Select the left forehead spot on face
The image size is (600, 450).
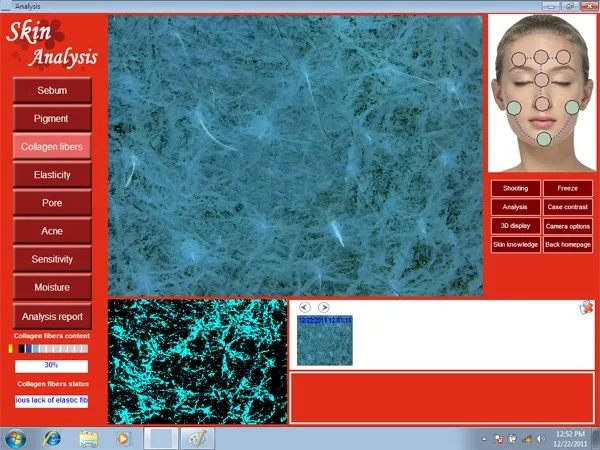point(518,59)
